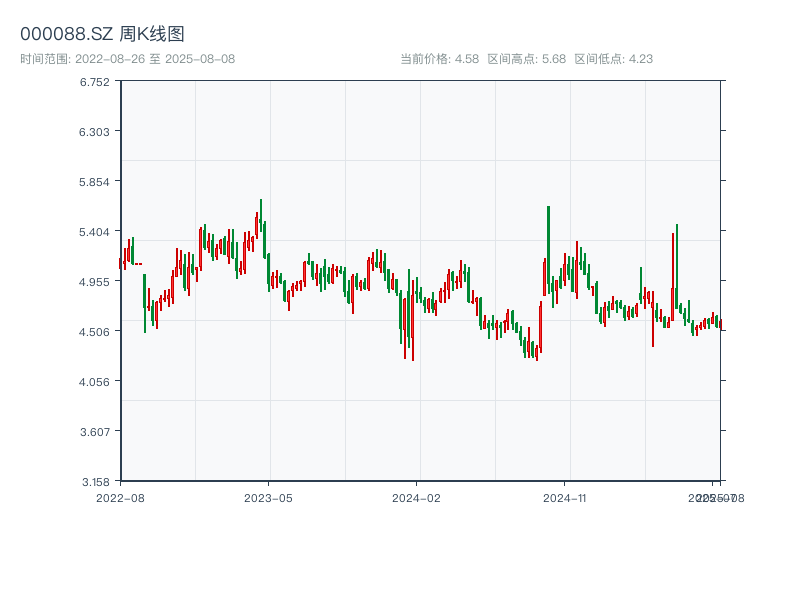Click the 5.854 price axis label

pyautogui.click(x=95, y=182)
